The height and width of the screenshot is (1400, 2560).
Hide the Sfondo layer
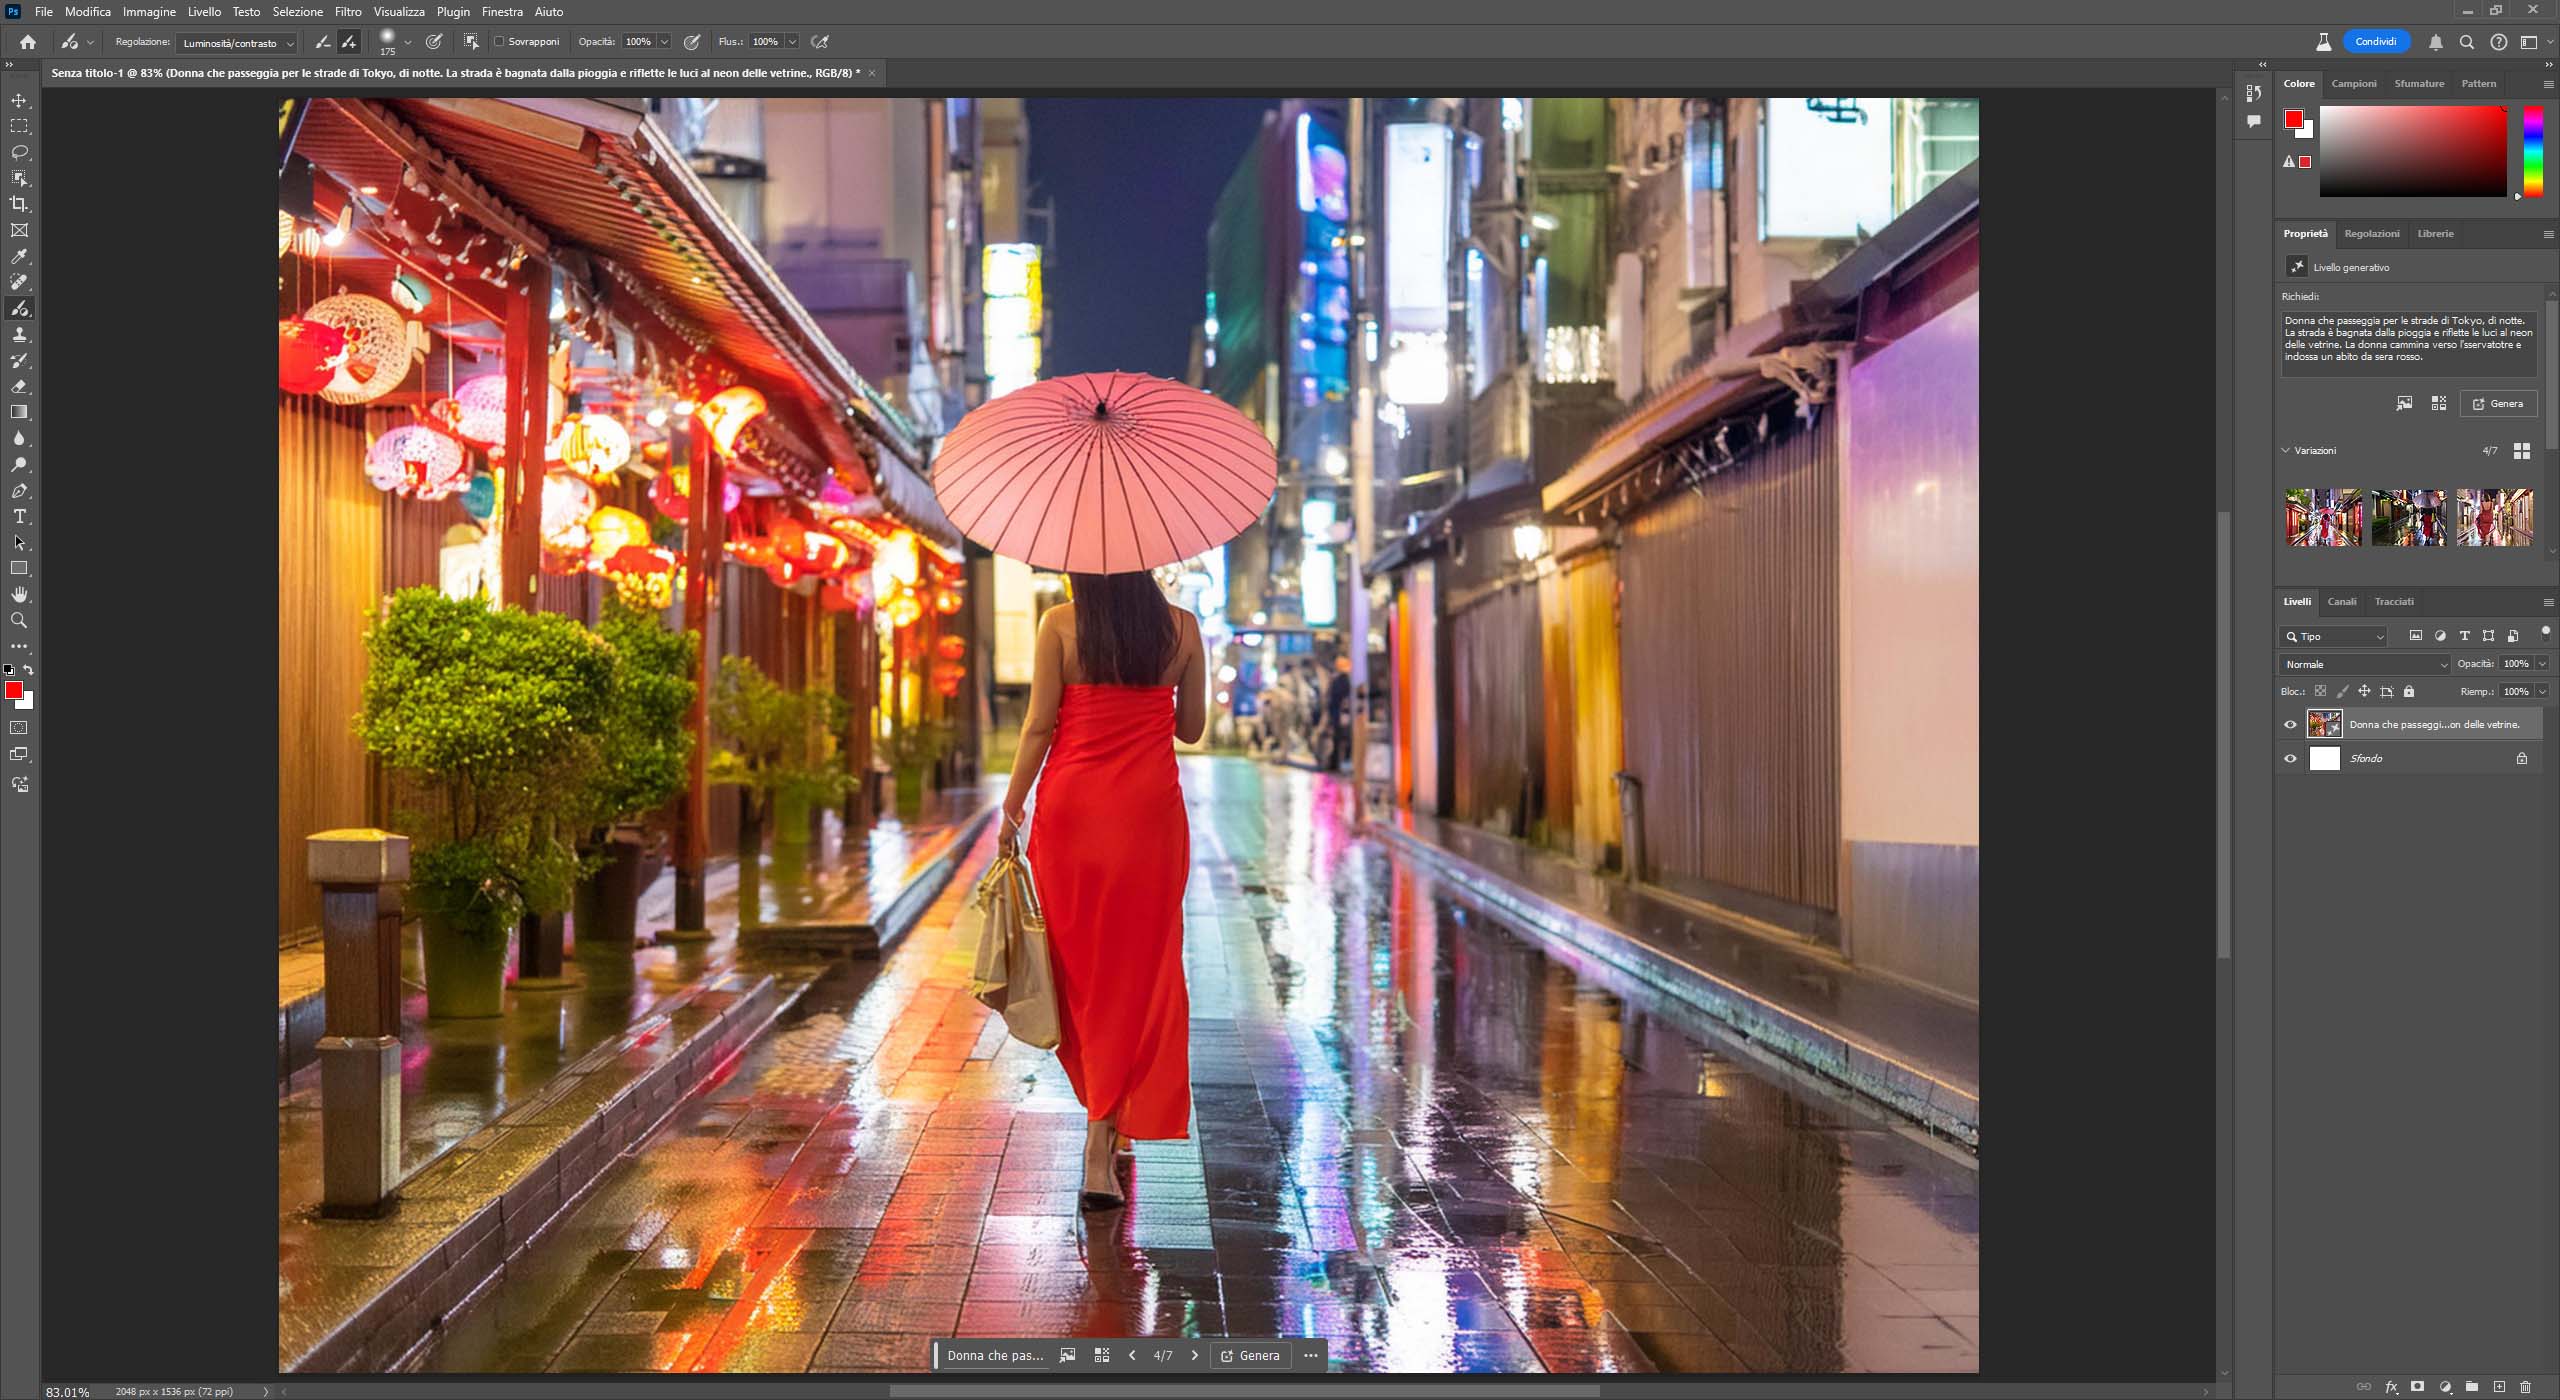click(x=2290, y=759)
